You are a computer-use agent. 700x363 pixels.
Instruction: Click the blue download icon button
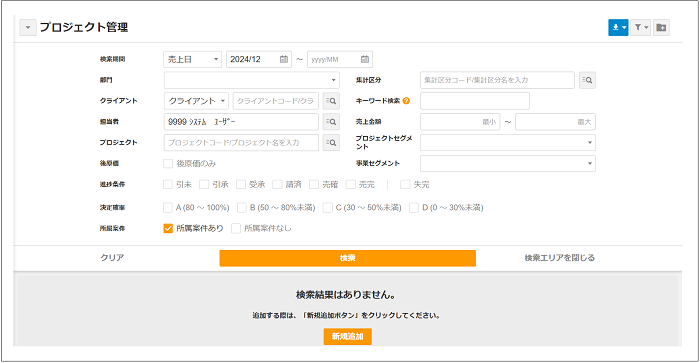point(618,27)
